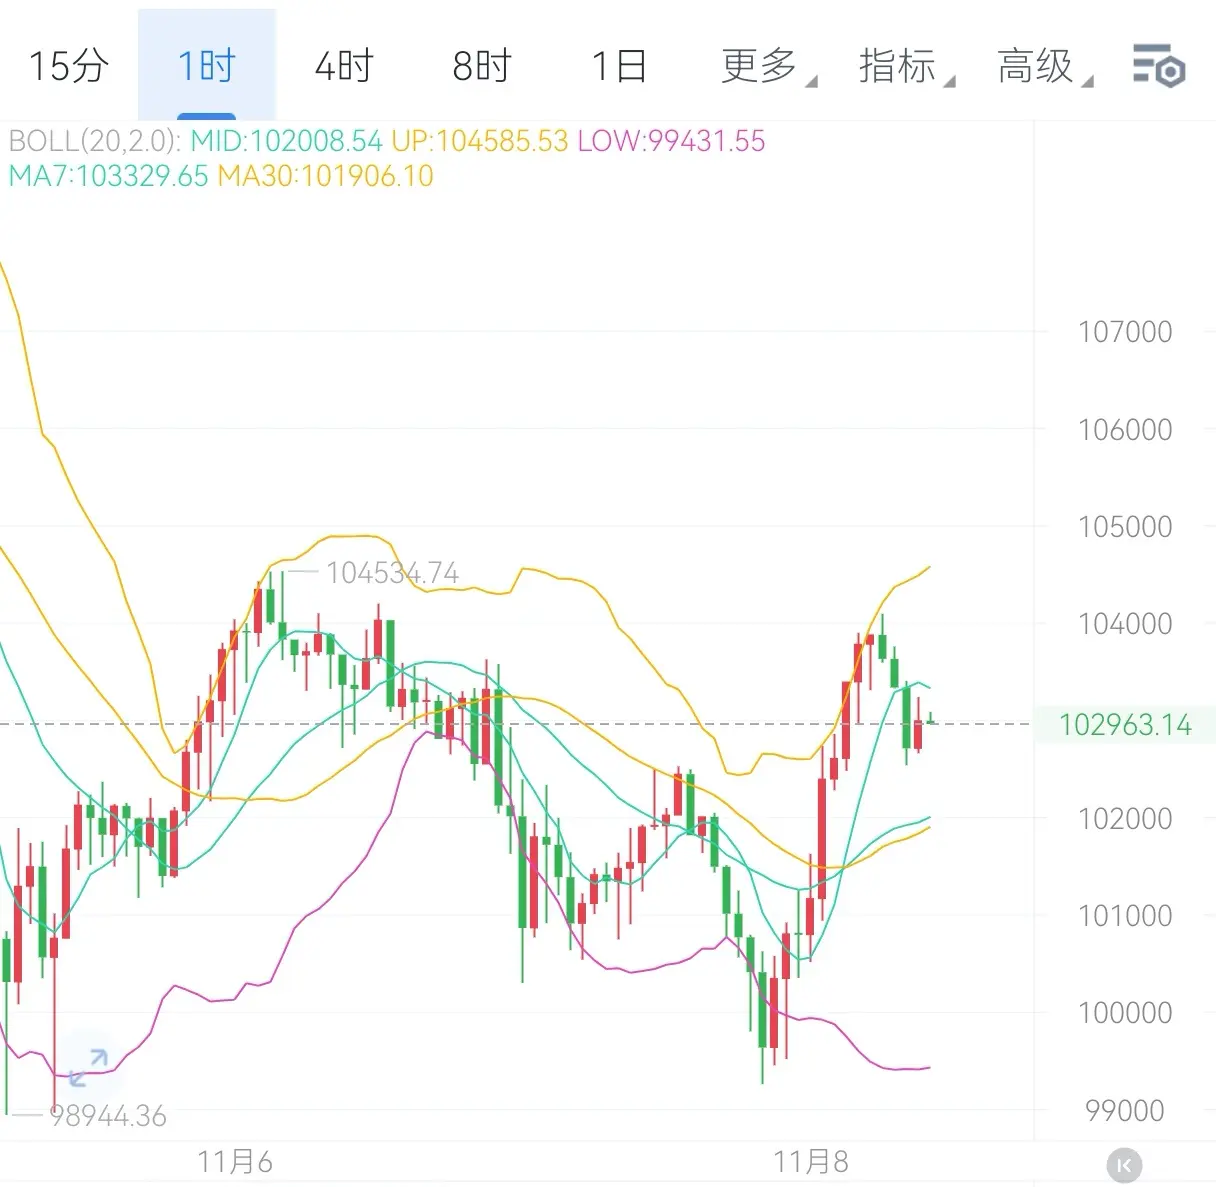Jump to latest candle with K button
Image resolution: width=1216 pixels, height=1187 pixels.
(1124, 1165)
